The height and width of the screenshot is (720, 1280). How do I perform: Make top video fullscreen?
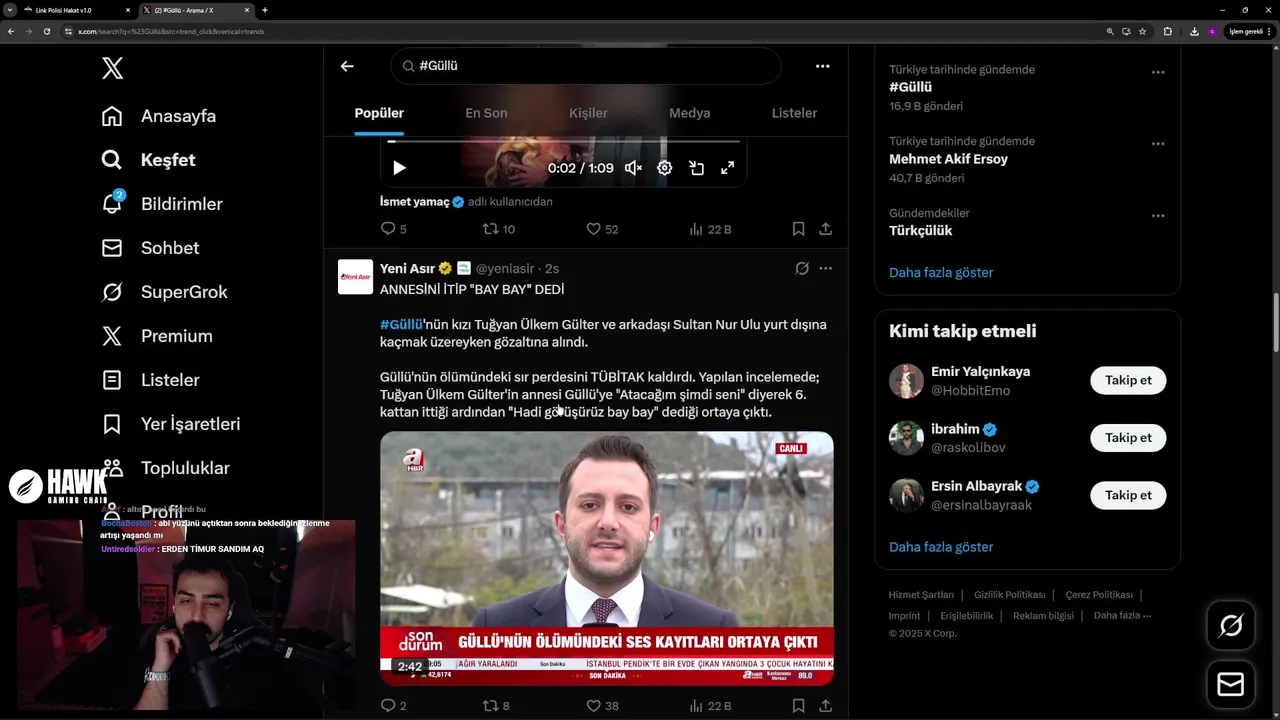point(728,168)
